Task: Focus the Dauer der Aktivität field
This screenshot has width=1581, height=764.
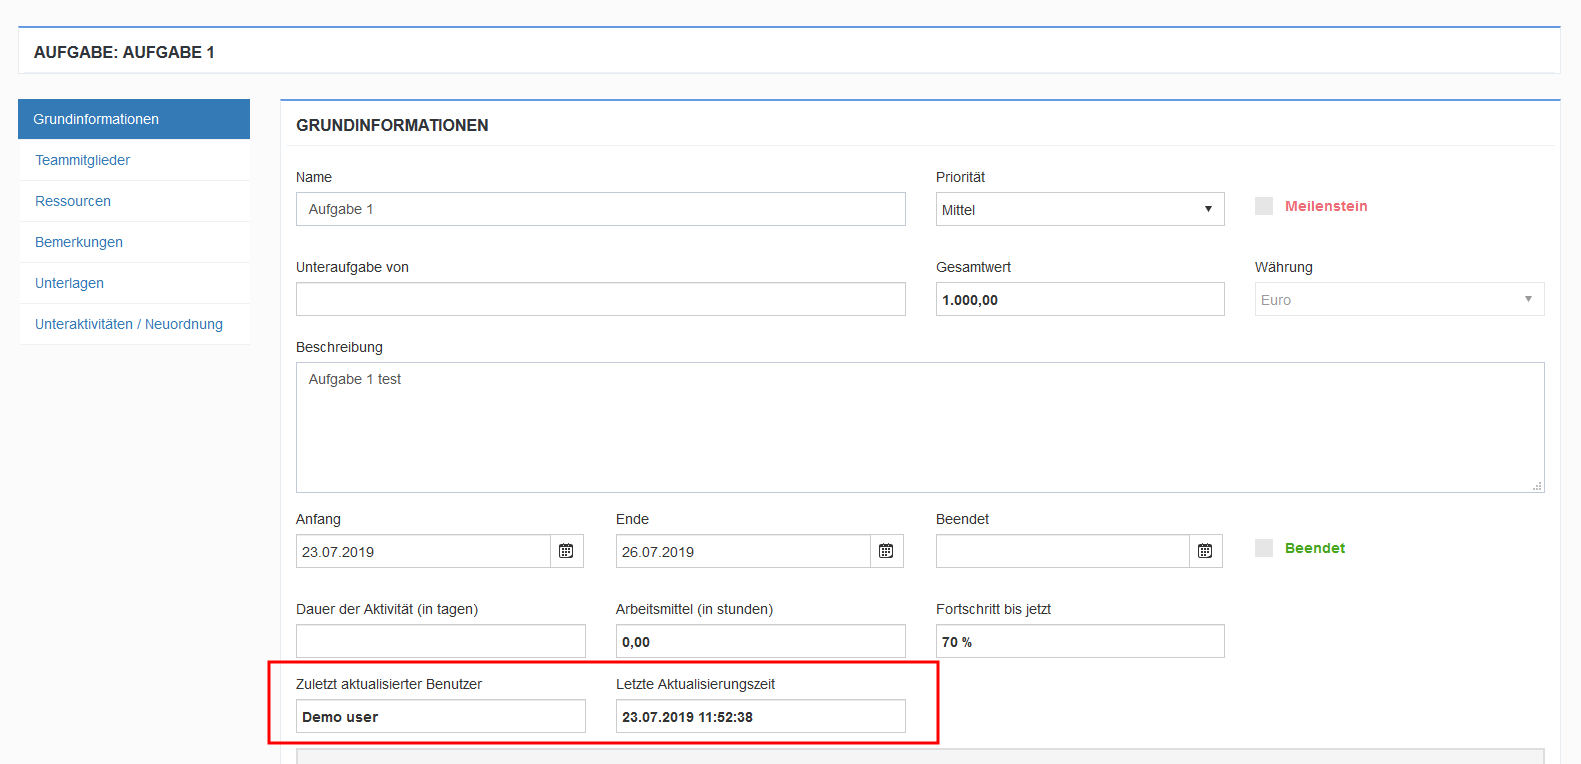Action: [x=441, y=641]
